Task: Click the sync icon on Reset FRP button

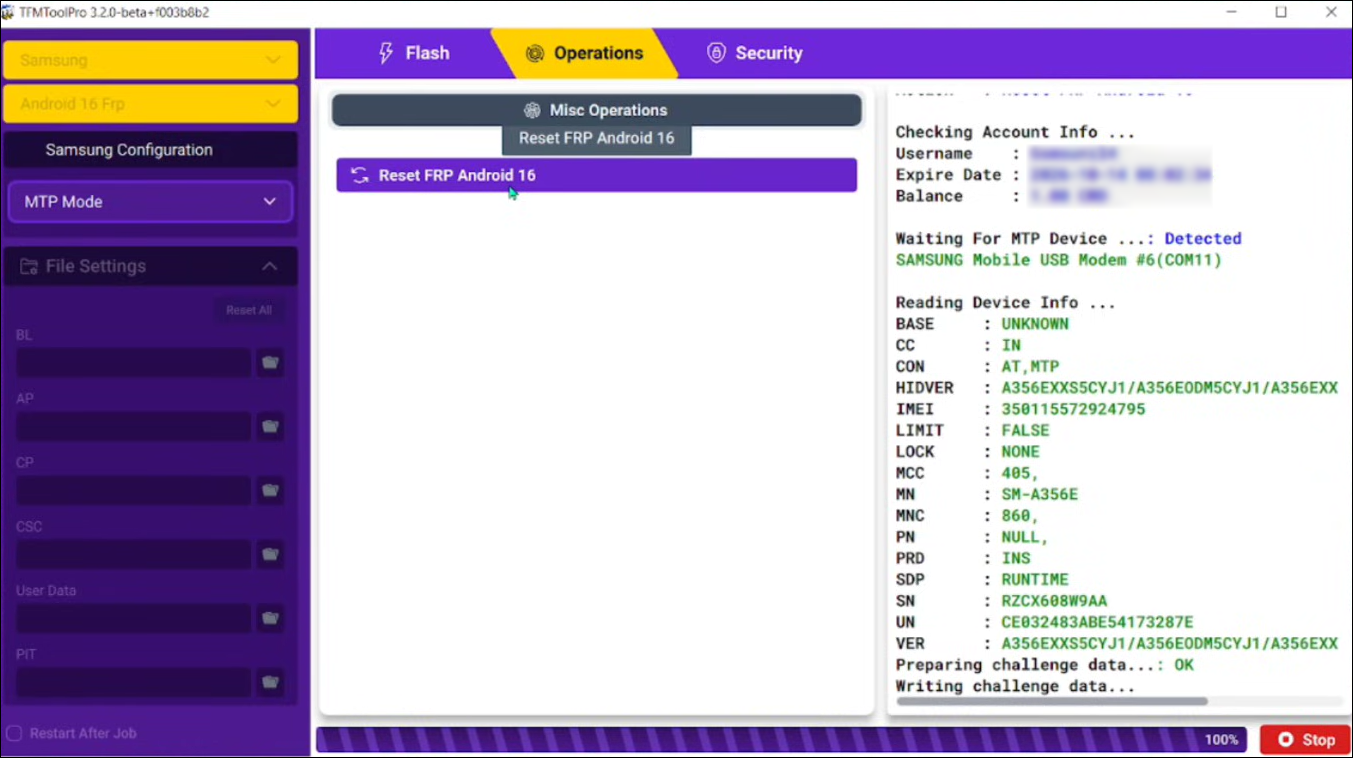Action: tap(359, 175)
